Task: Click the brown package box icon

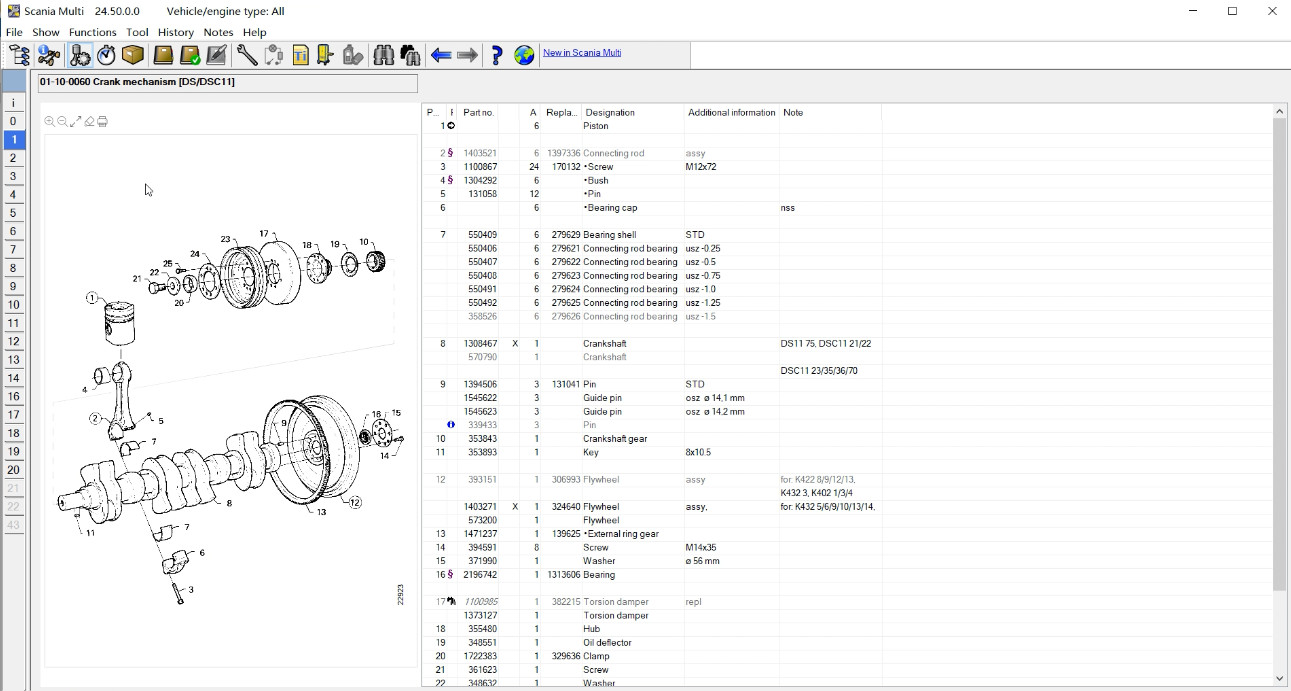Action: [x=133, y=55]
